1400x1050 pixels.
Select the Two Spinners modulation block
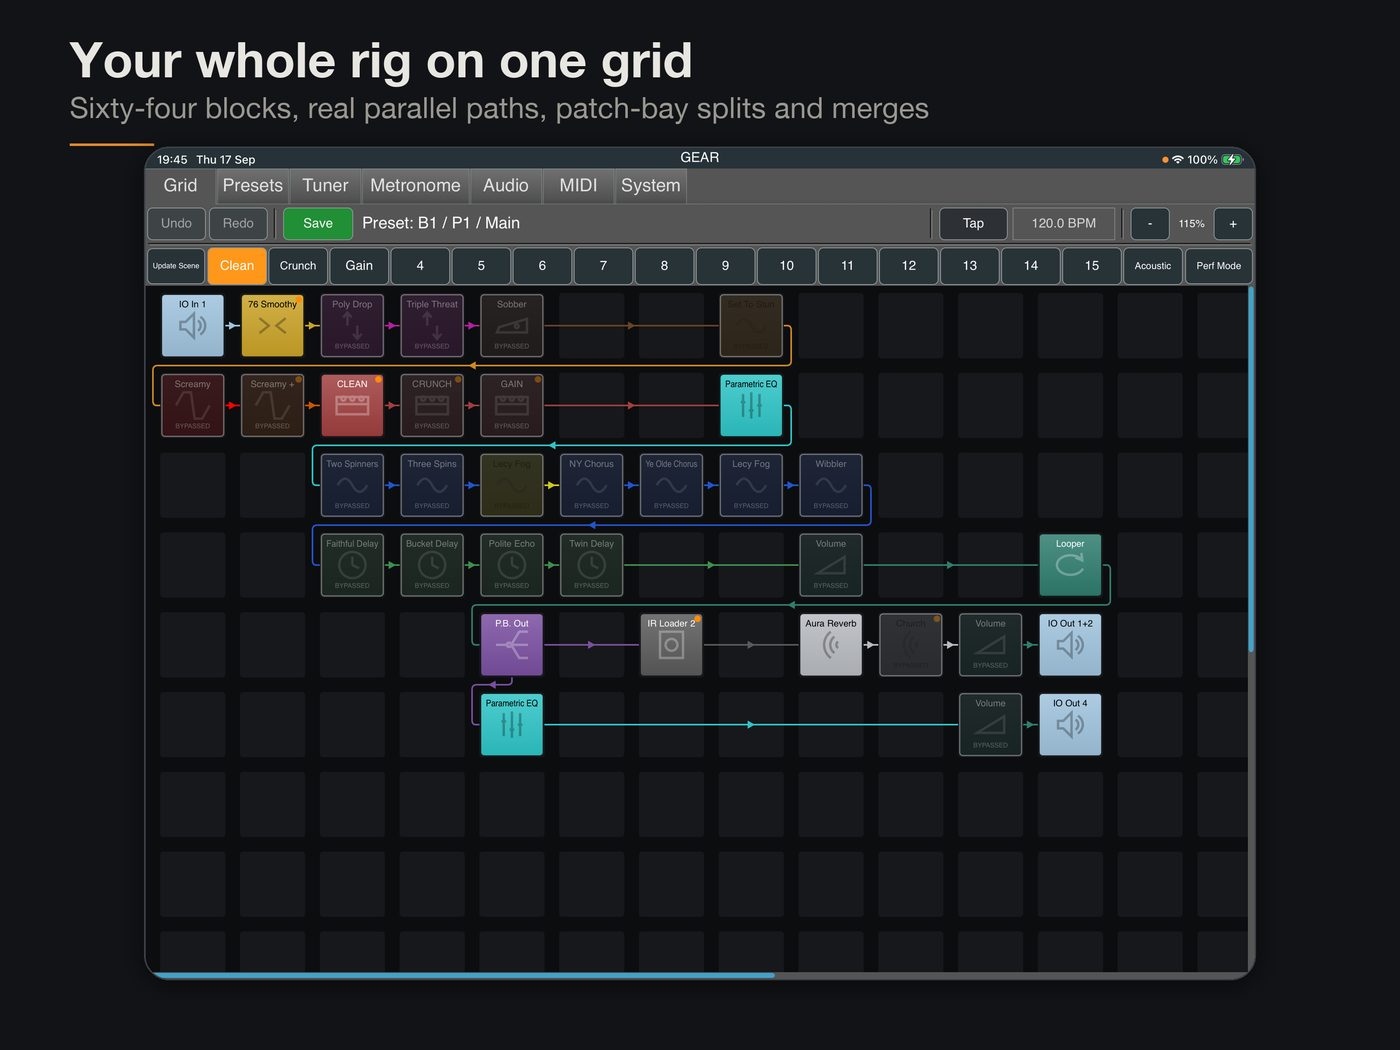(352, 485)
